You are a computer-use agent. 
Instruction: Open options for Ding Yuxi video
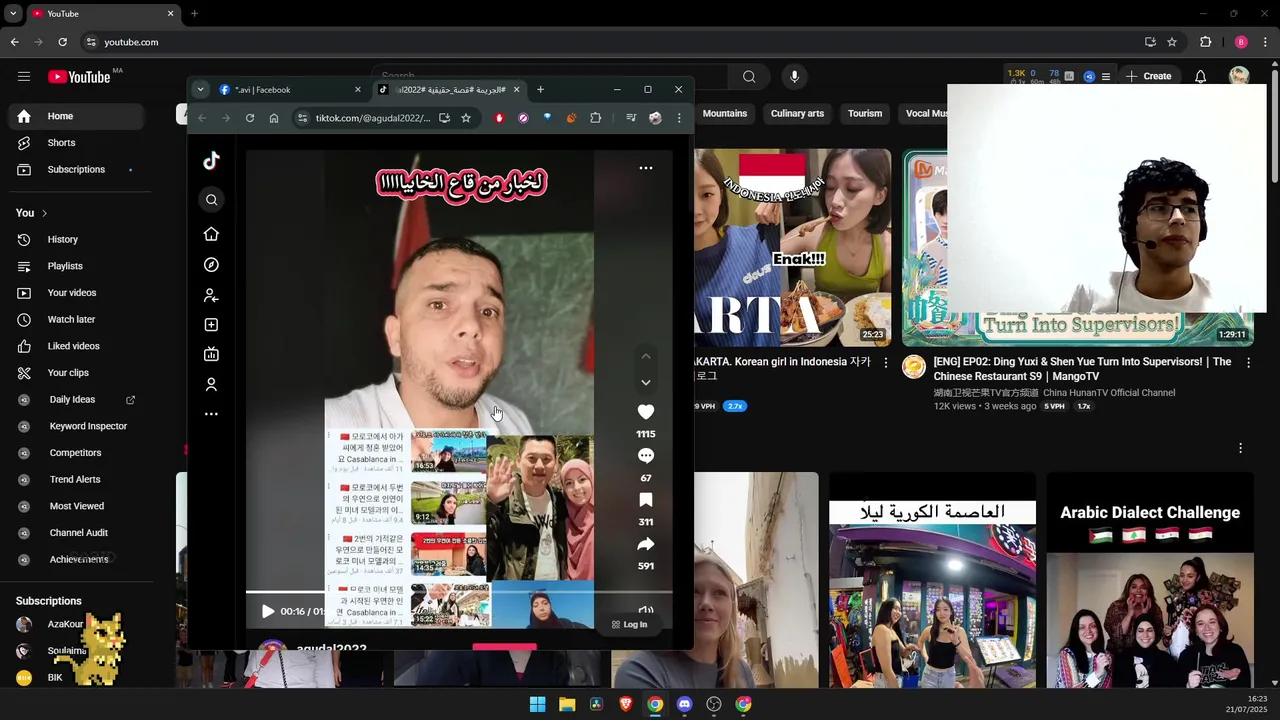click(1248, 363)
